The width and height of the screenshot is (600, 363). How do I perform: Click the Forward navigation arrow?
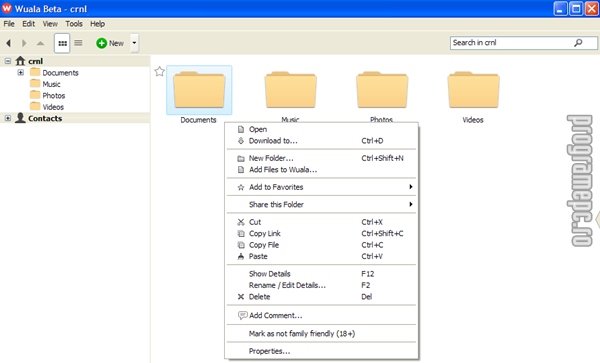tap(24, 43)
